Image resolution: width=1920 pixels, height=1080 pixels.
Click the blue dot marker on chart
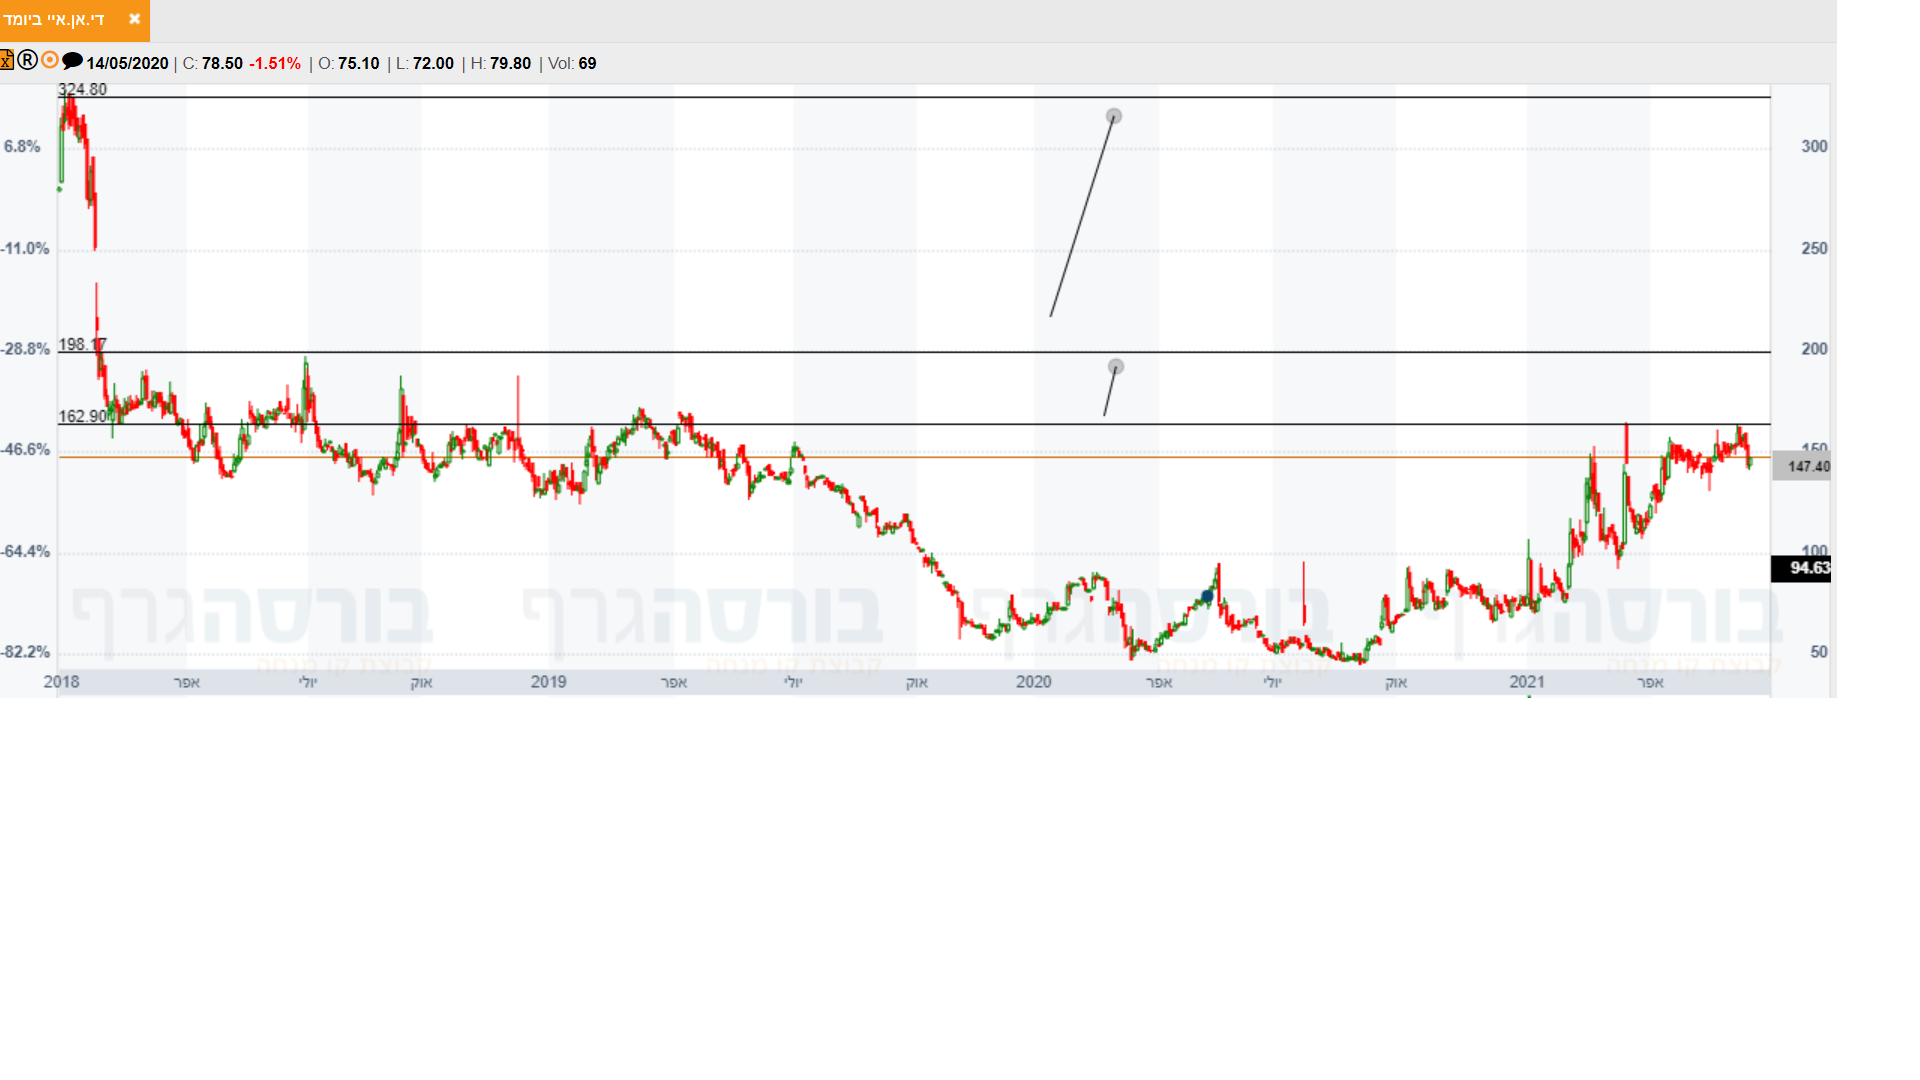1207,597
